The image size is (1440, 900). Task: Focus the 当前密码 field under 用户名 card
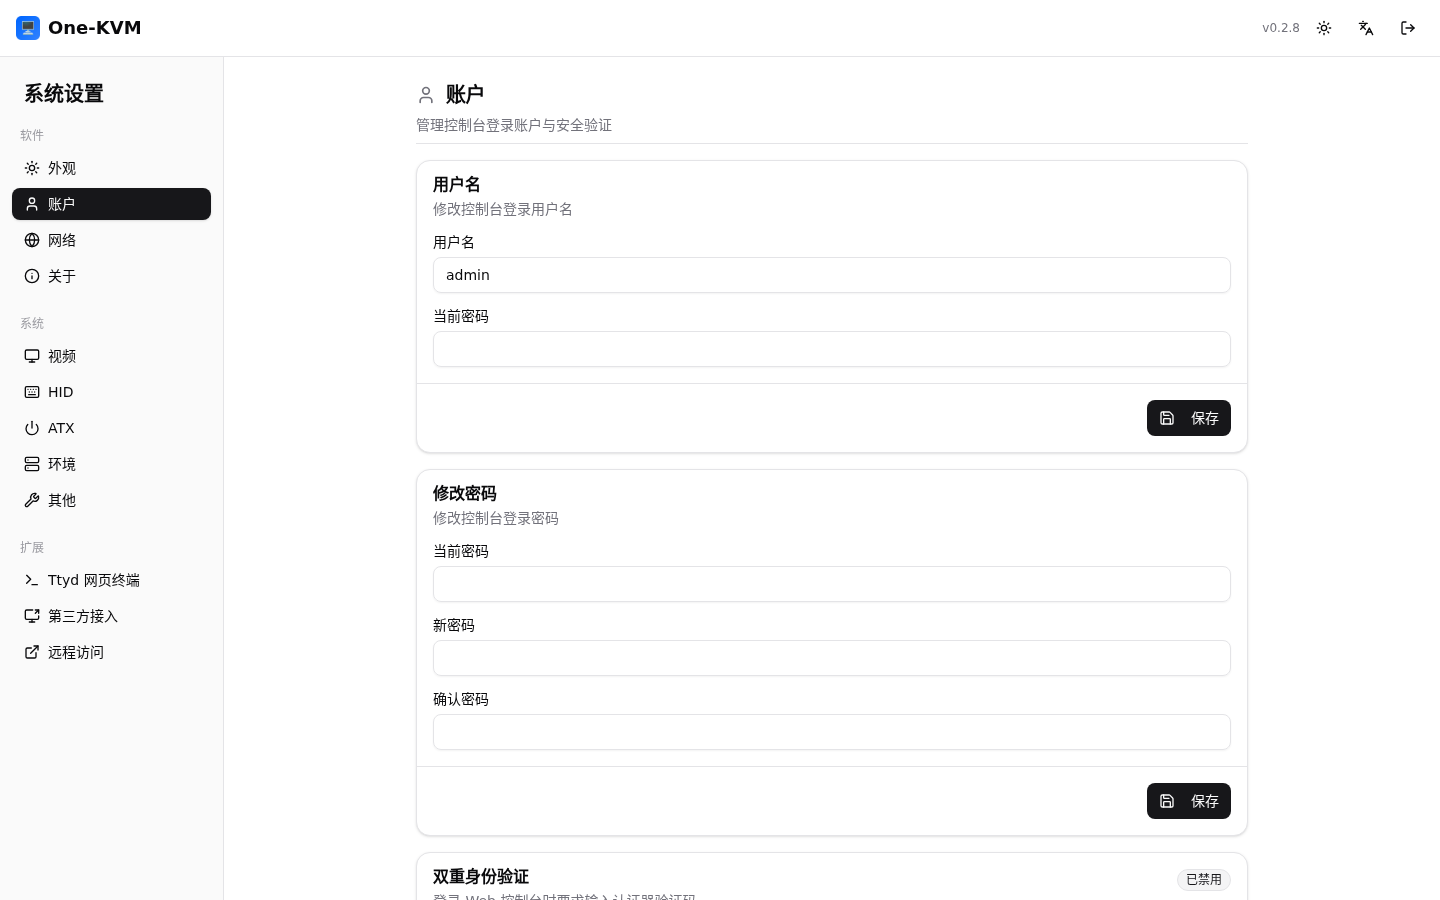click(x=832, y=349)
